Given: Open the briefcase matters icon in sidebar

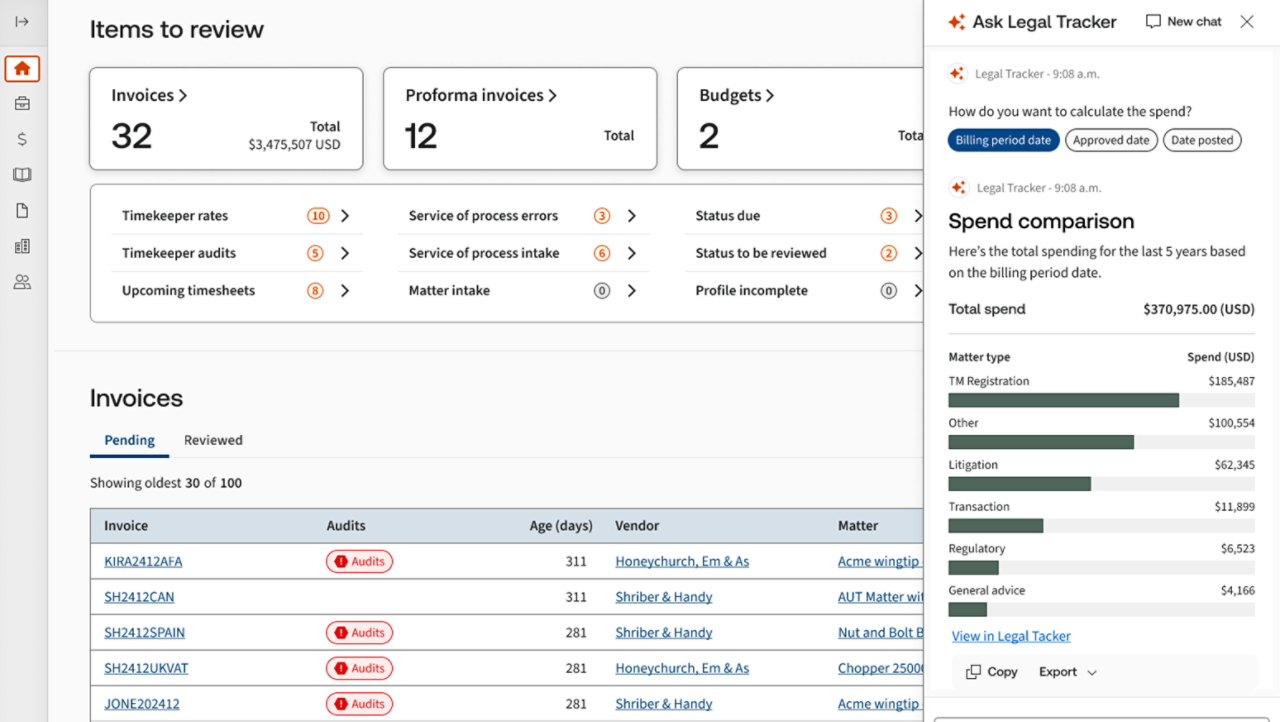Looking at the screenshot, I should pos(22,104).
